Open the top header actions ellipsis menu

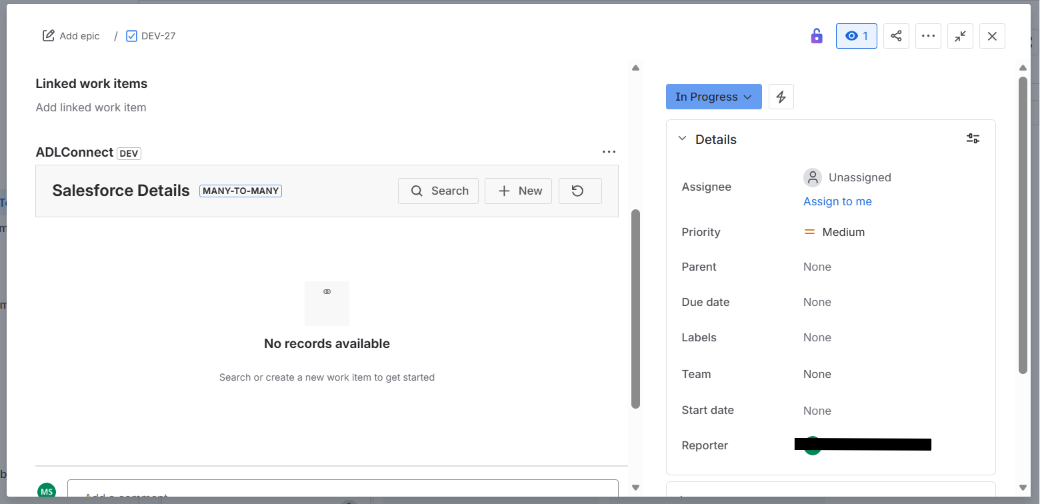point(928,36)
